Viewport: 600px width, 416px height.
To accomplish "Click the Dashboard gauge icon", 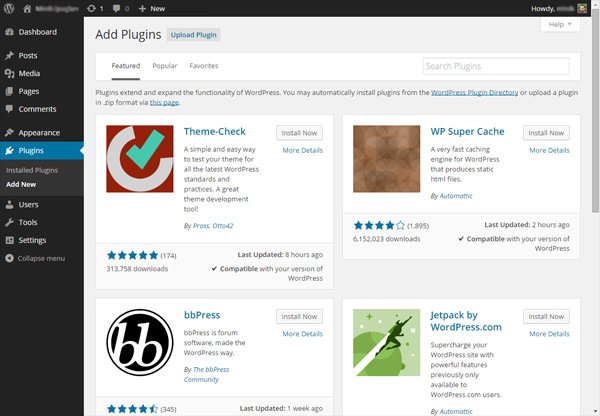I will pyautogui.click(x=10, y=32).
